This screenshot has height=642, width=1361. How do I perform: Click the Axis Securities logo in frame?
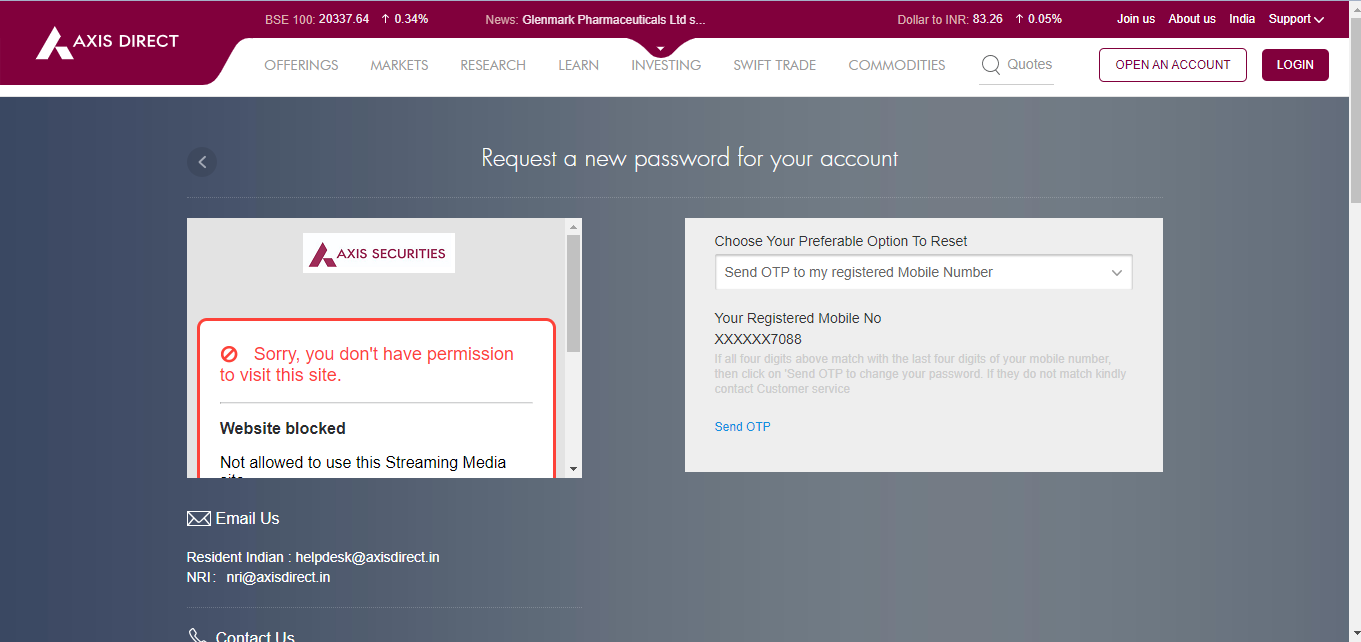point(379,254)
